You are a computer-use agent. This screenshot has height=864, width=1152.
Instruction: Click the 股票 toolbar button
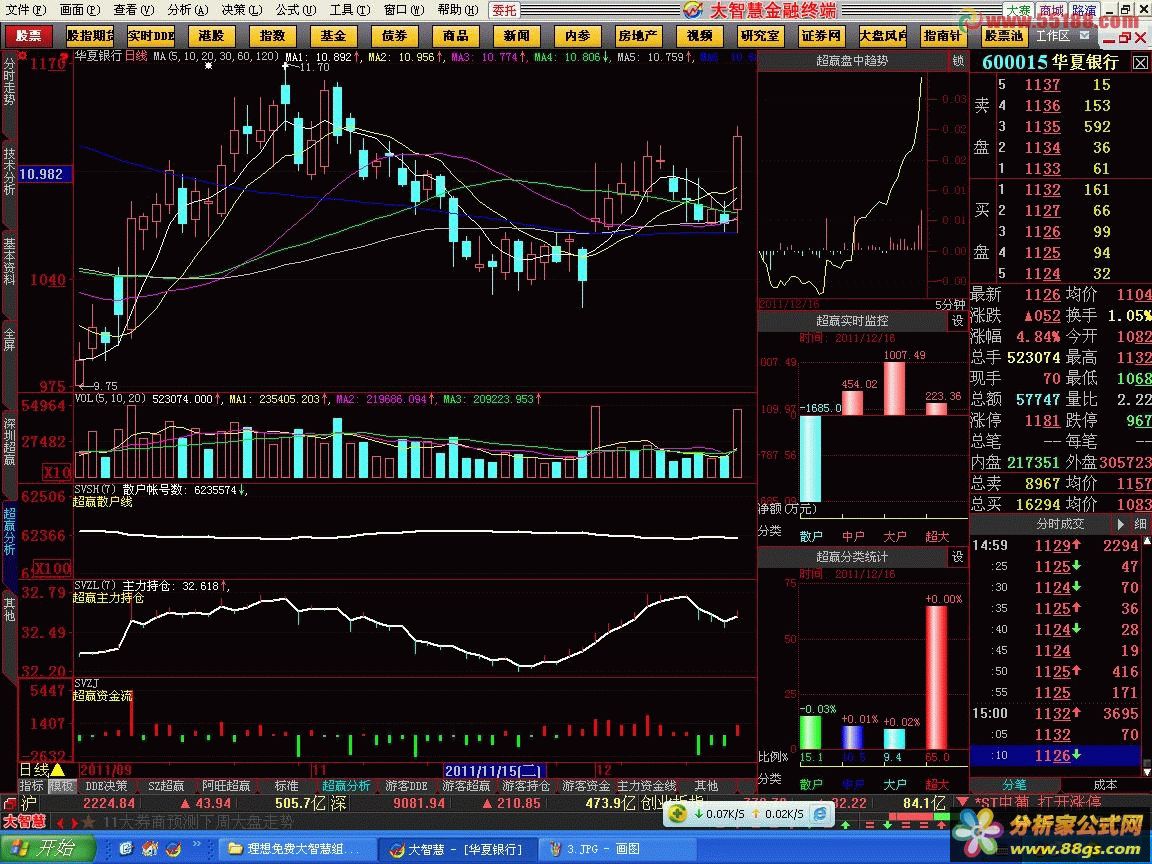(x=29, y=35)
